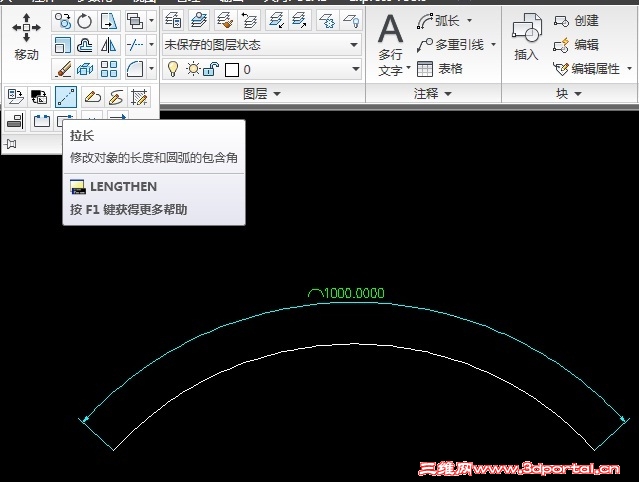Screen dimensions: 639x482
Task: Click the 弧长 arc length button
Action: (x=438, y=20)
